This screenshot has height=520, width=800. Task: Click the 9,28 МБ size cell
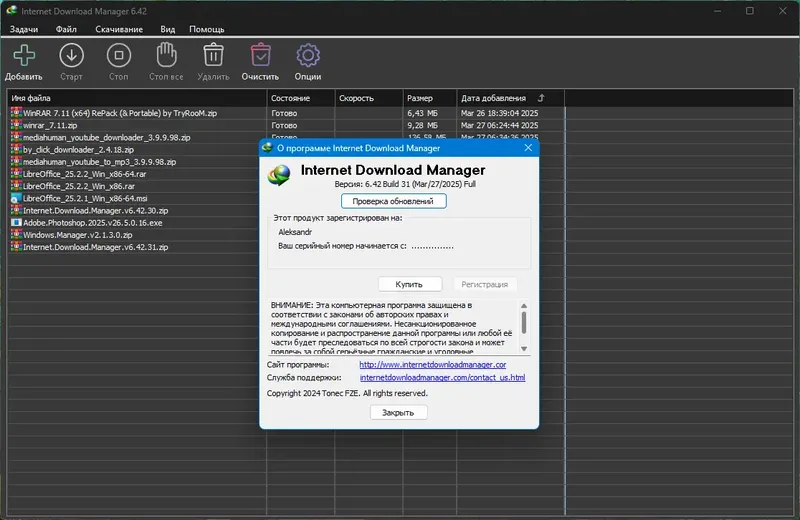[422, 125]
